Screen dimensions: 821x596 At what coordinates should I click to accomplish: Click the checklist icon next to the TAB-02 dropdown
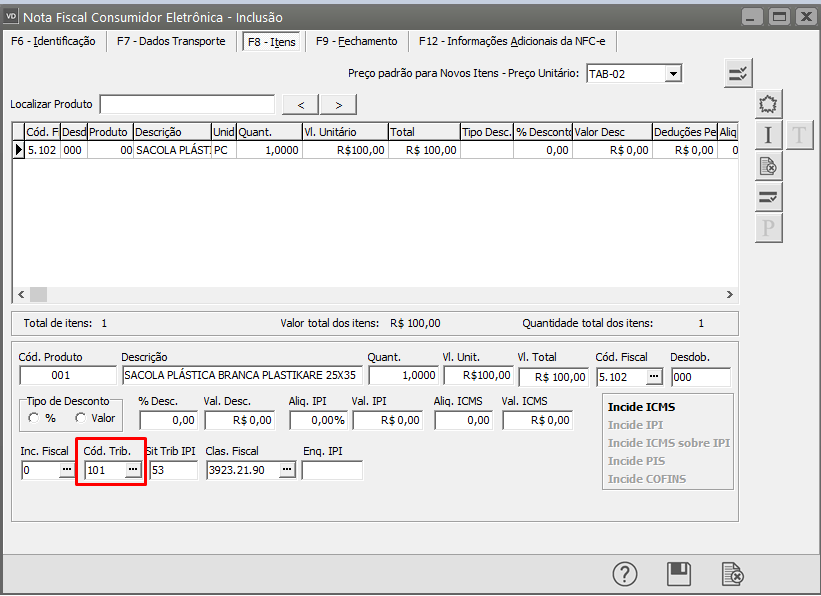click(738, 73)
